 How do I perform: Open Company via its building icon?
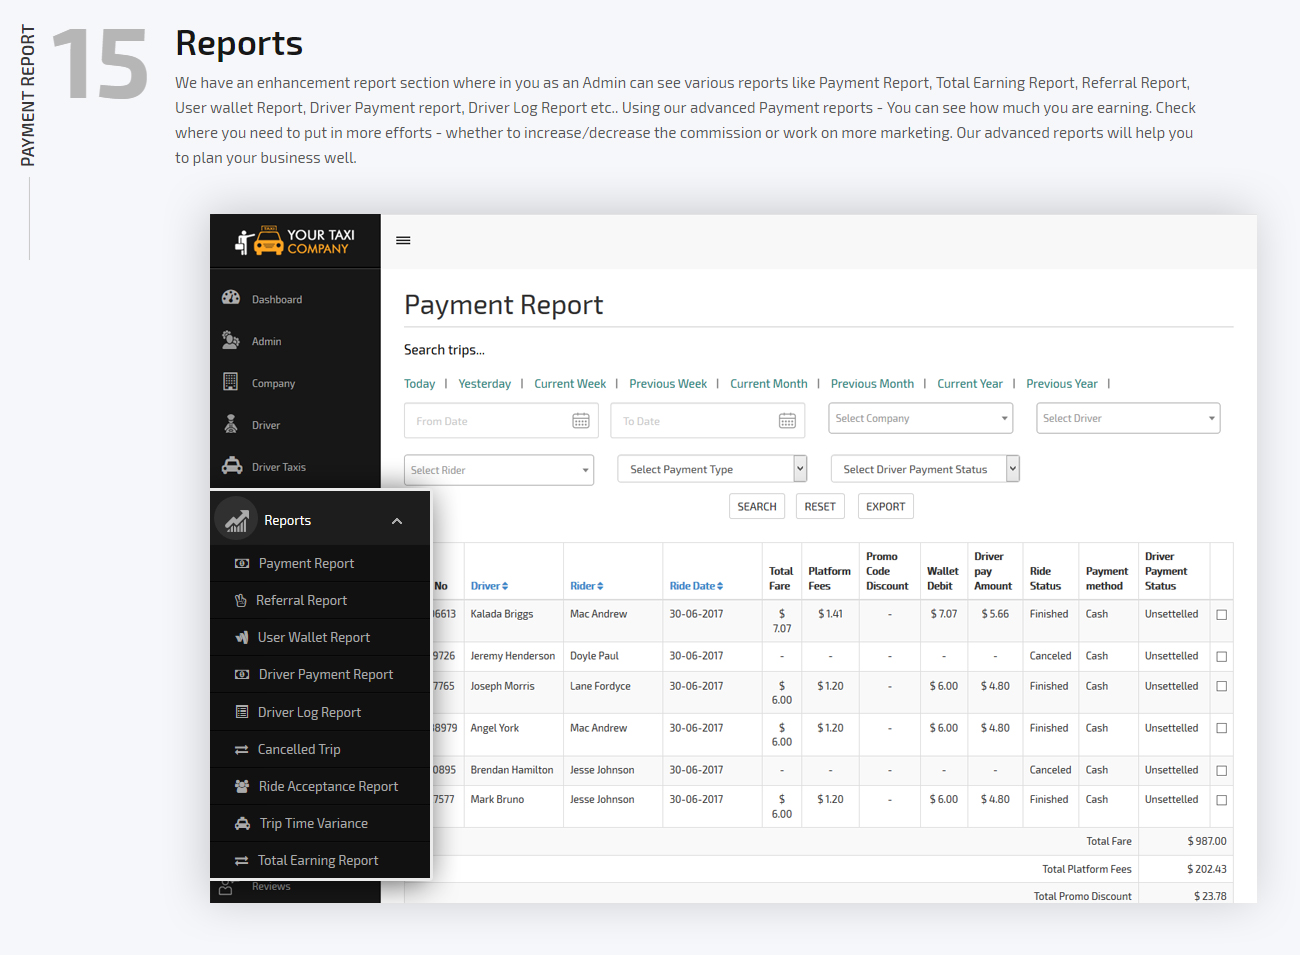coord(230,382)
